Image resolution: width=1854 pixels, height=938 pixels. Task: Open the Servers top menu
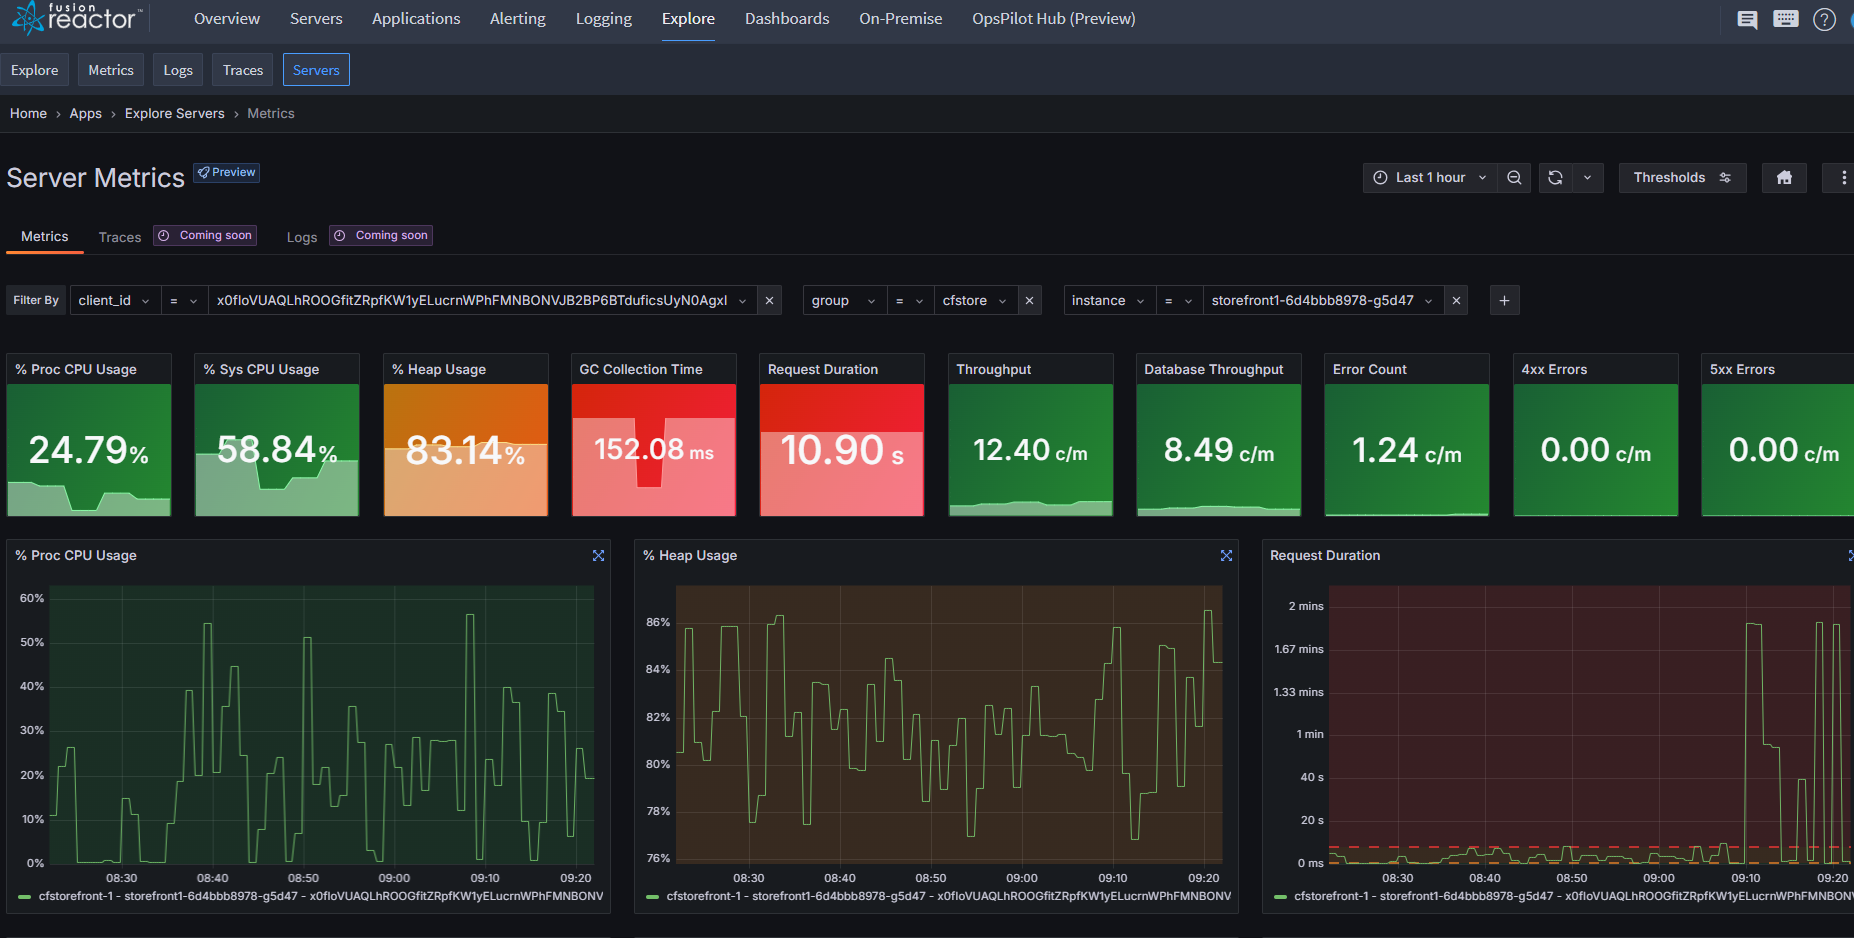coord(316,19)
